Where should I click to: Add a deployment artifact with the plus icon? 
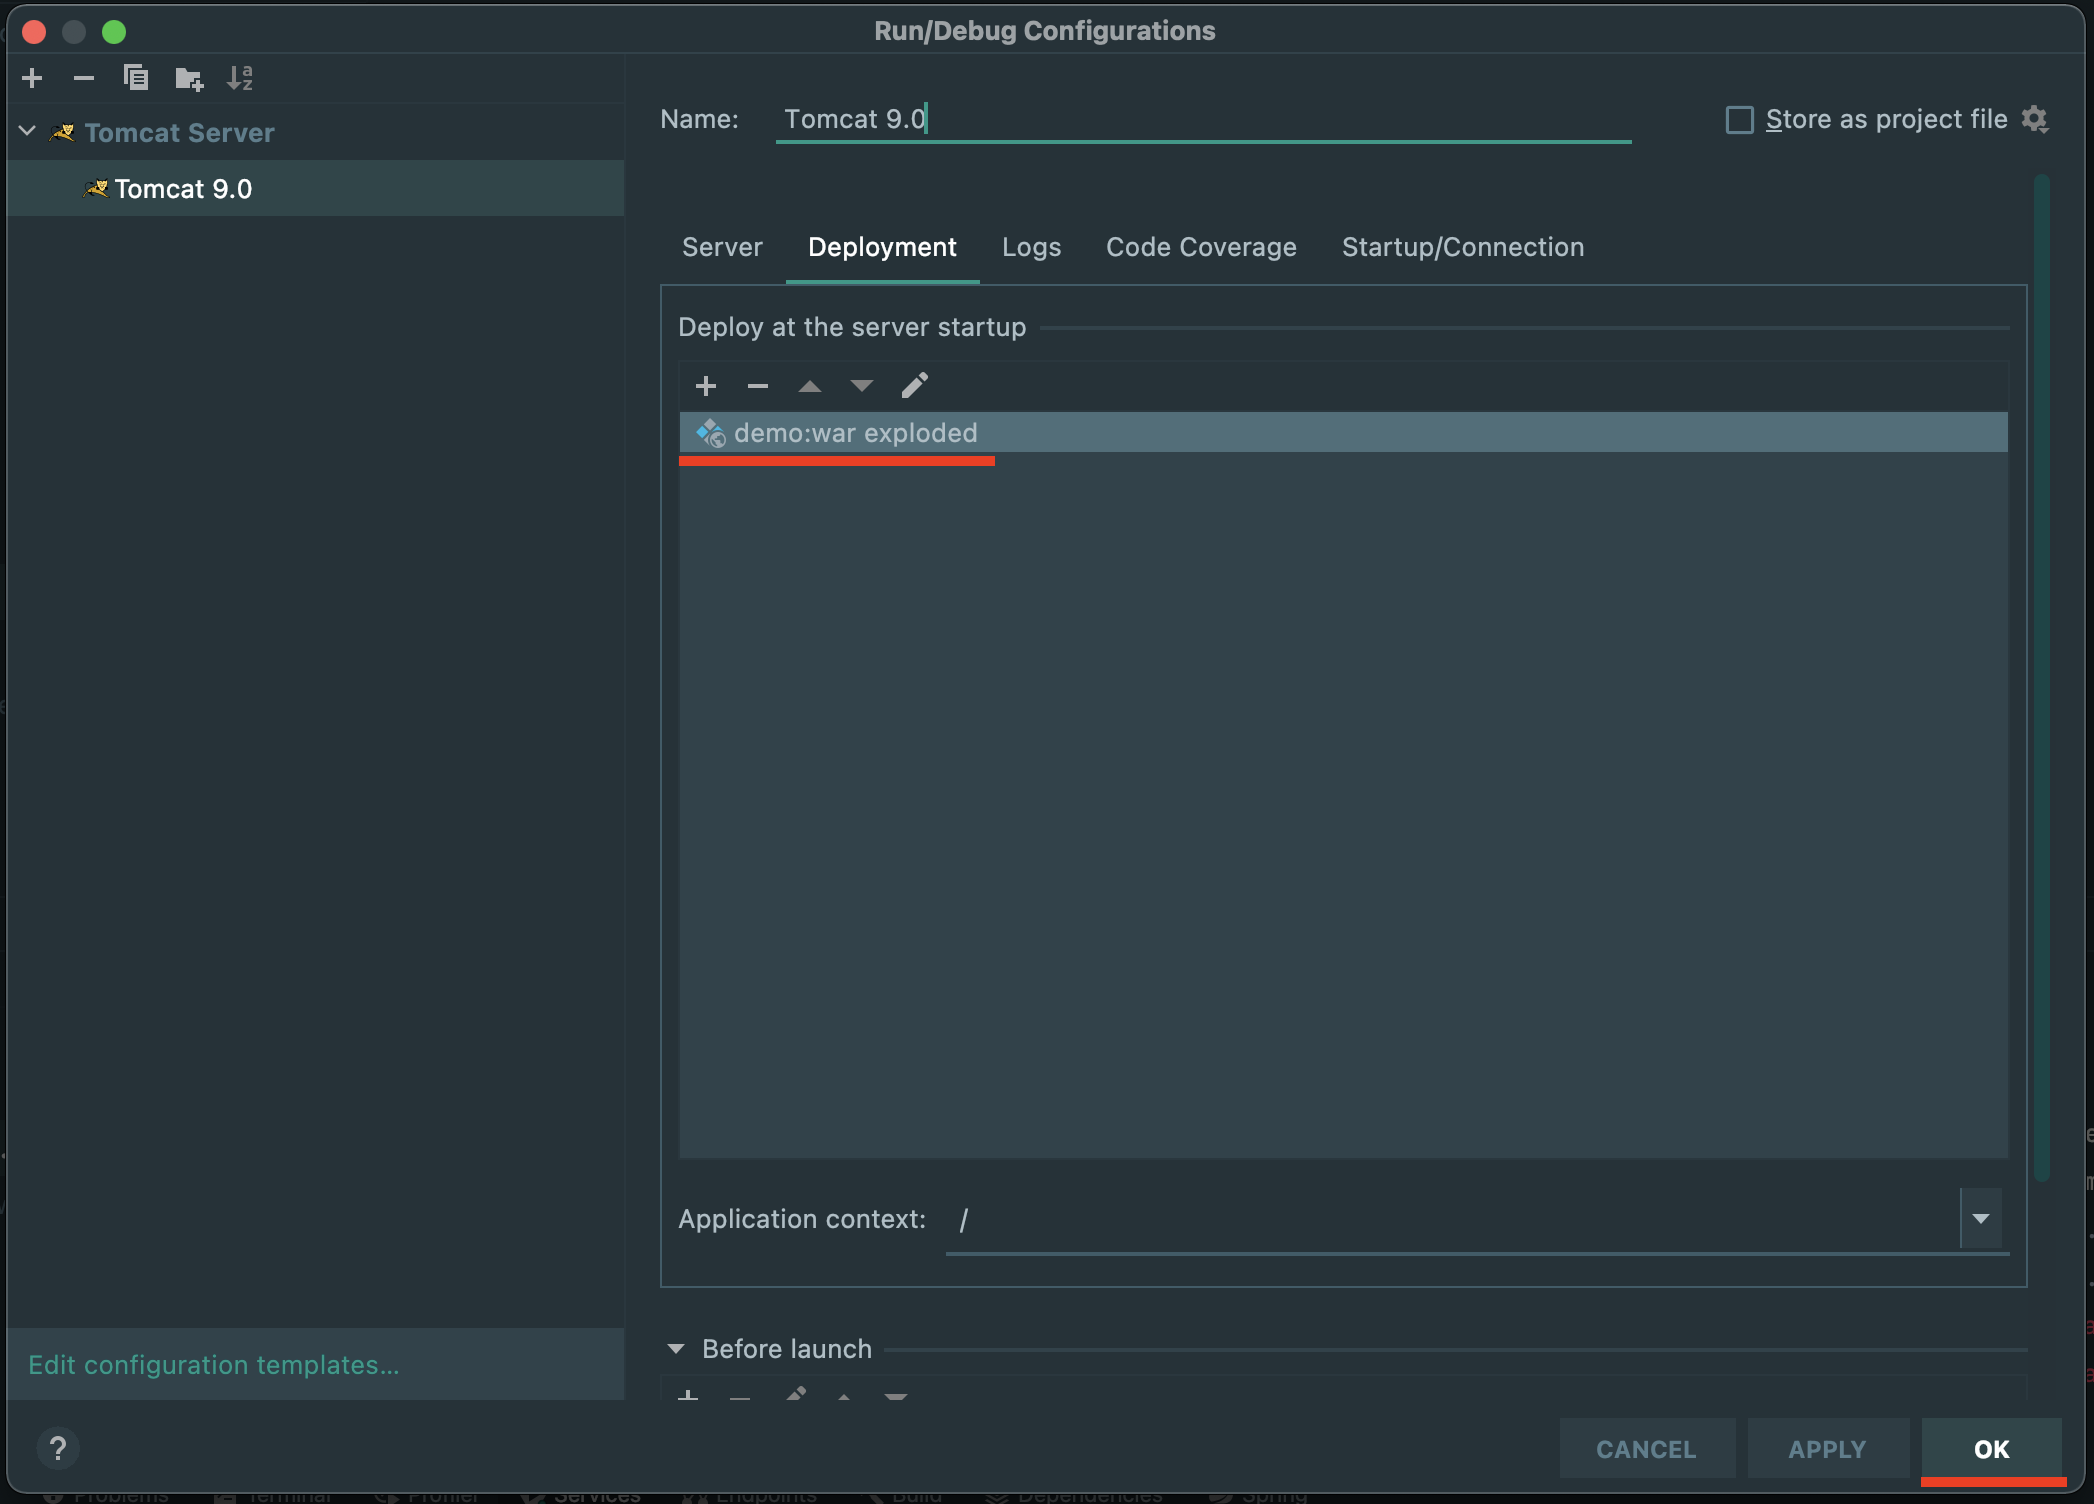706,386
